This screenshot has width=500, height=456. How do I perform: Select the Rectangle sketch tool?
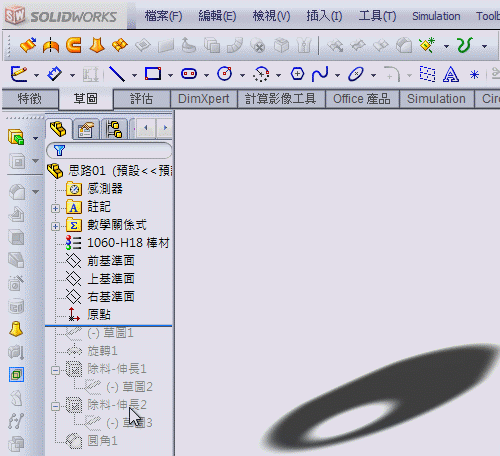click(153, 74)
